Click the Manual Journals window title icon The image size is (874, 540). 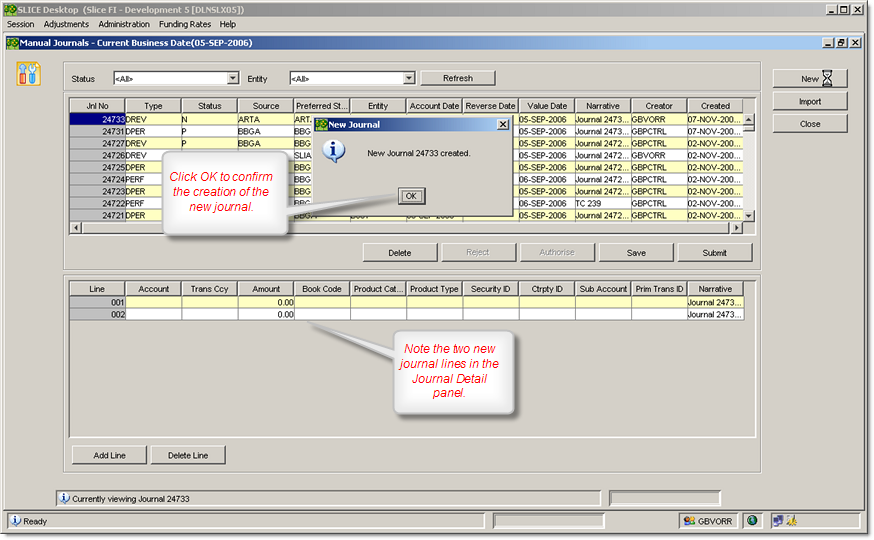[x=12, y=43]
